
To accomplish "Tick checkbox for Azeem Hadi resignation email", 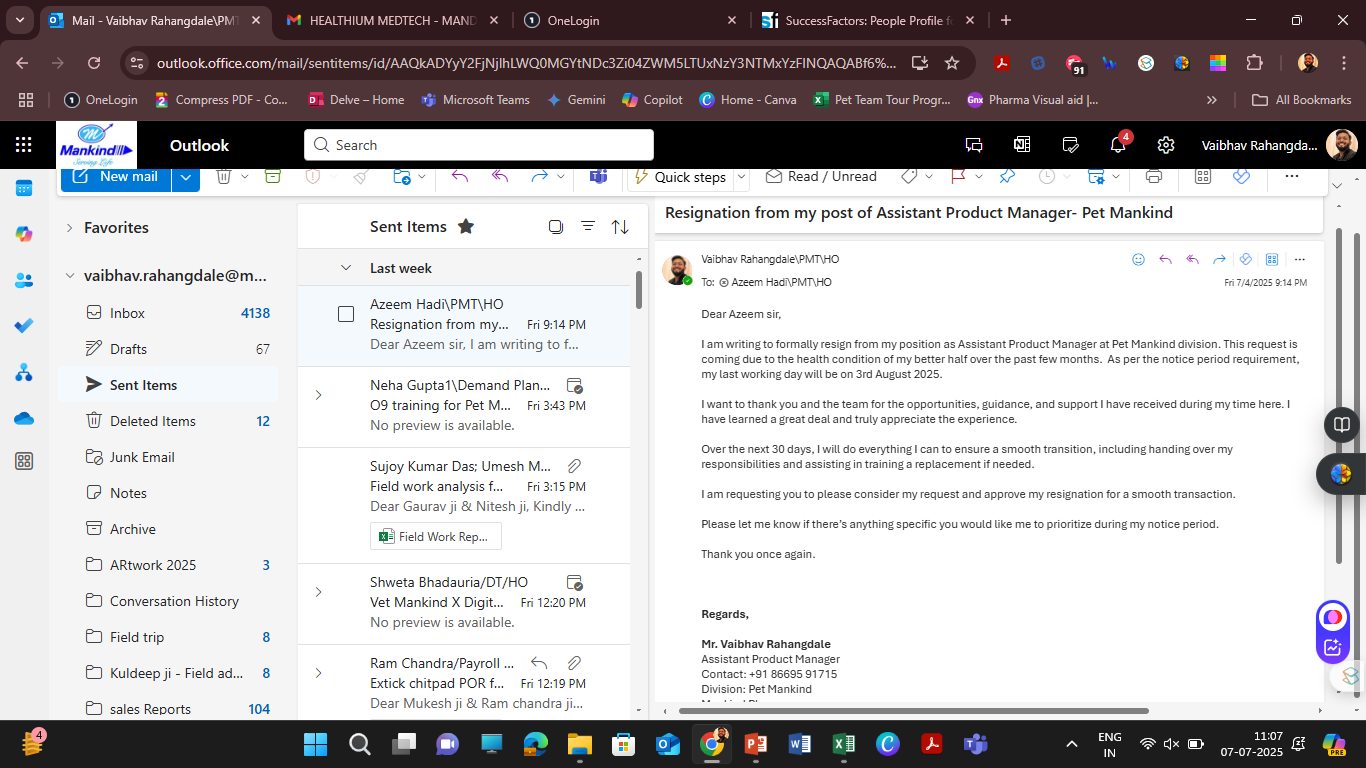I will [x=346, y=314].
